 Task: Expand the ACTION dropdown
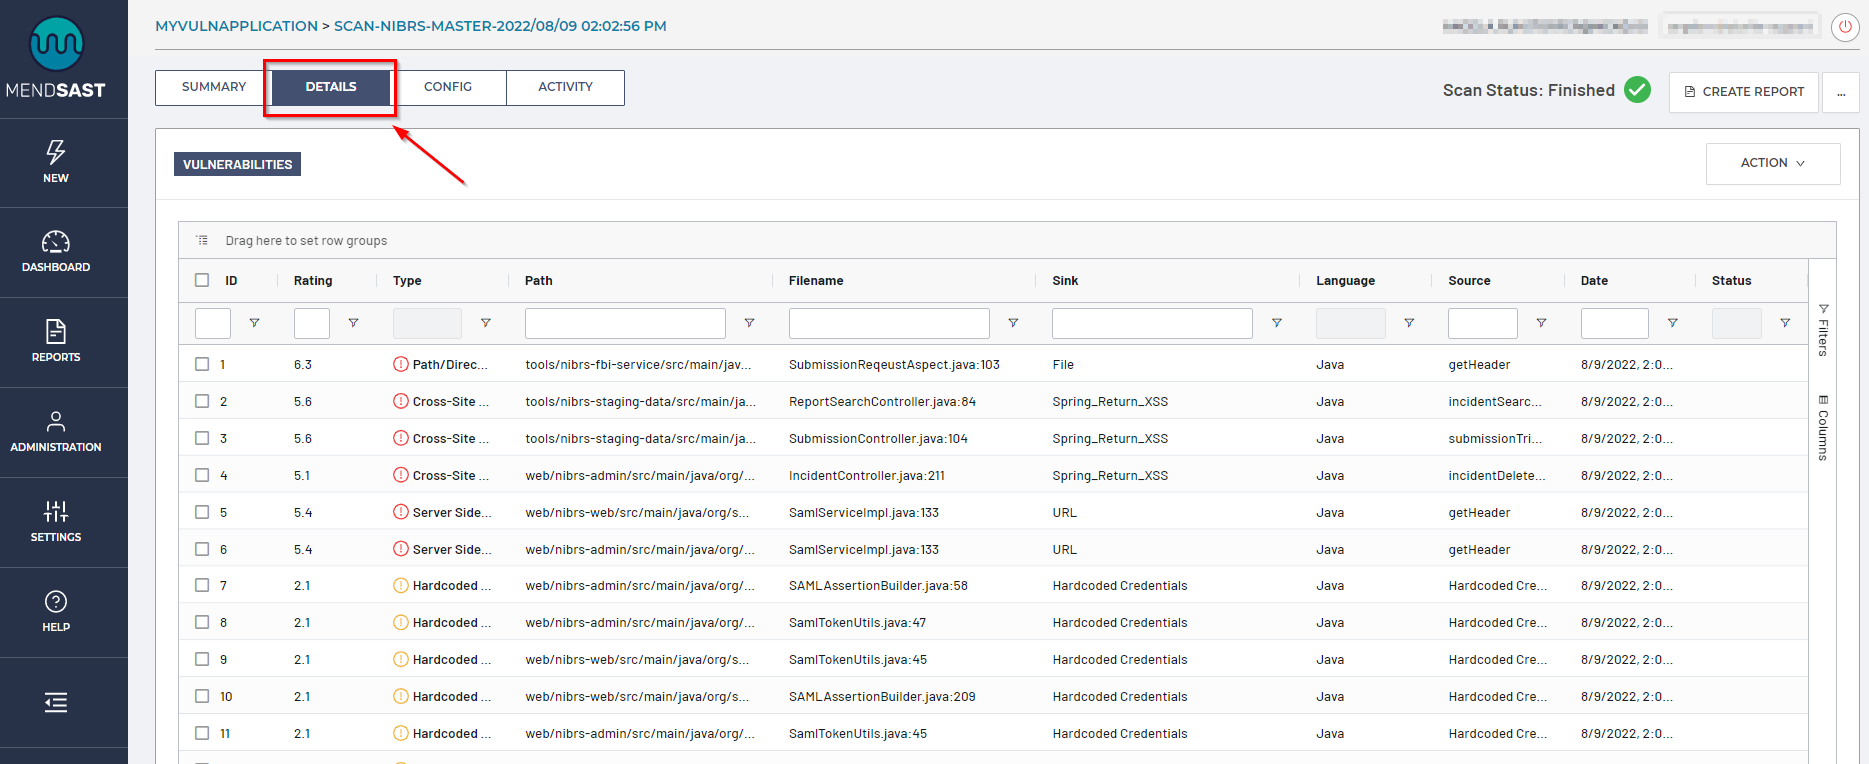click(1772, 163)
